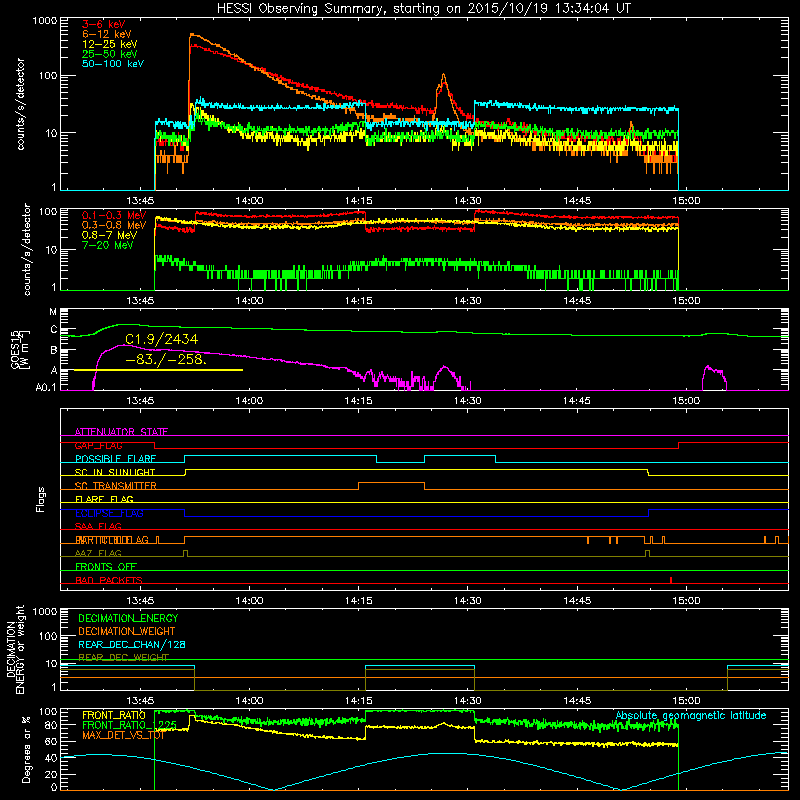The height and width of the screenshot is (800, 800).
Task: Click the Degrees or % axis label
Action: pos(26,750)
